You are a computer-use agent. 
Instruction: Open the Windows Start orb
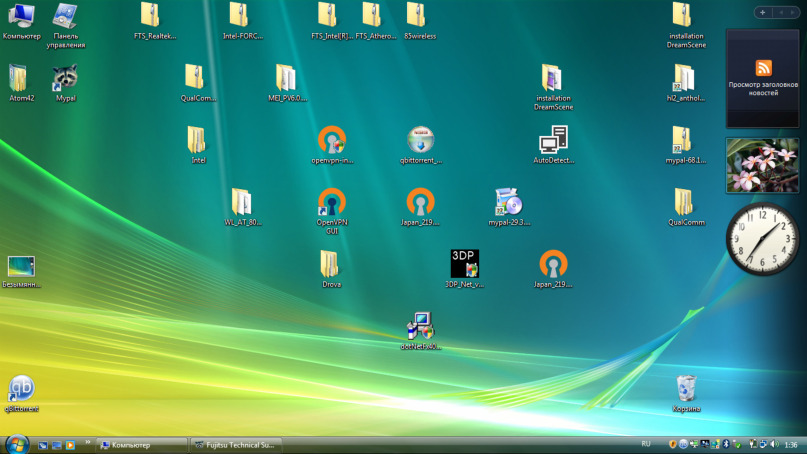click(x=17, y=443)
